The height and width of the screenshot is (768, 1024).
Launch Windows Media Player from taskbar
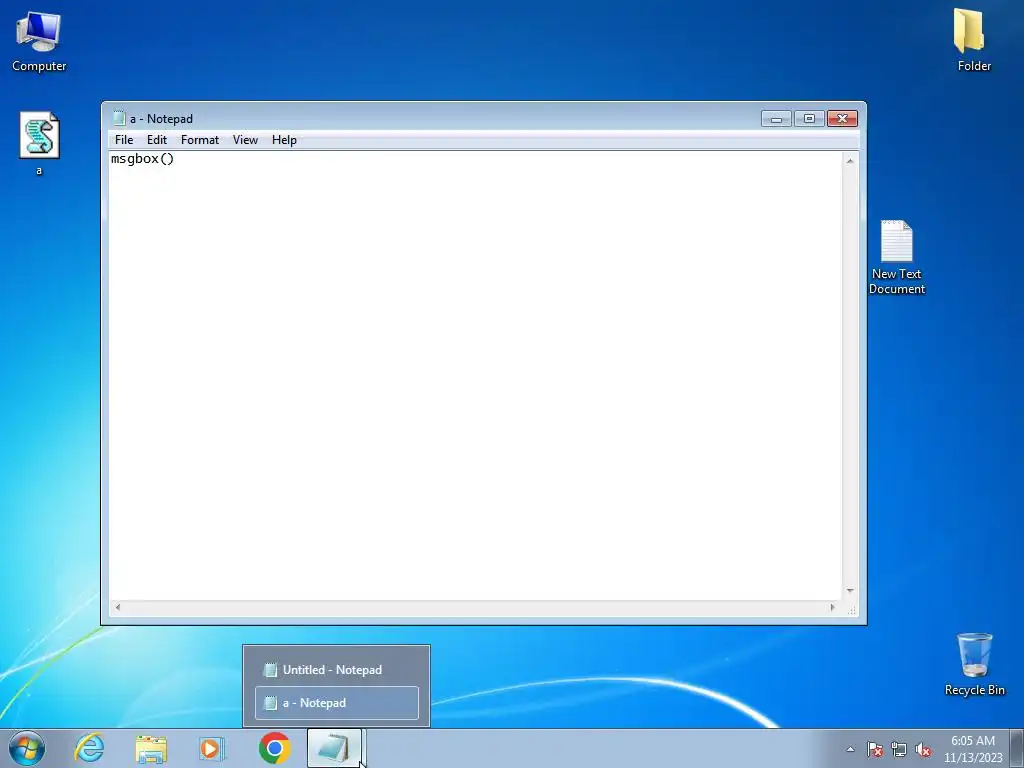click(x=212, y=748)
